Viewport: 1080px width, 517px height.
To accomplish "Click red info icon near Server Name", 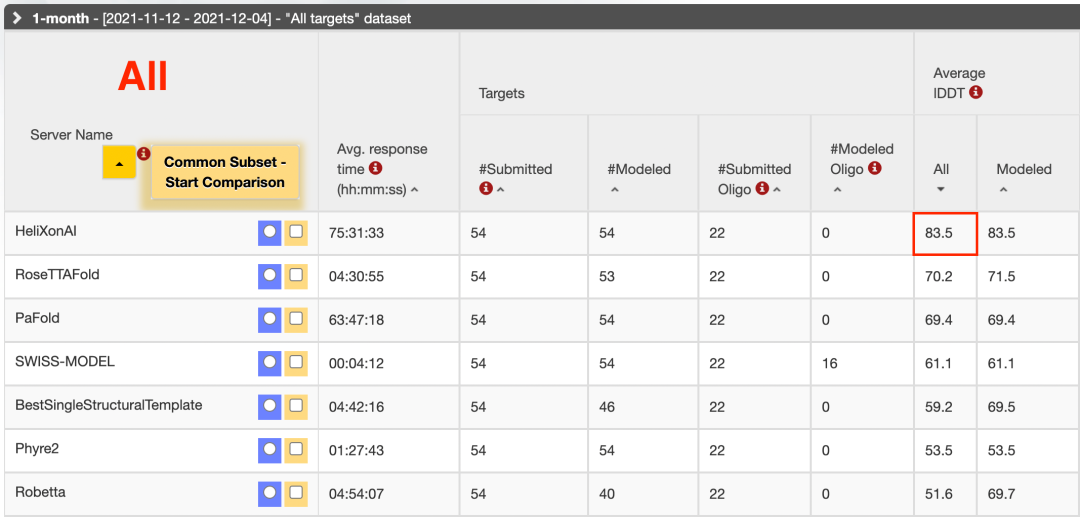I will pos(144,154).
